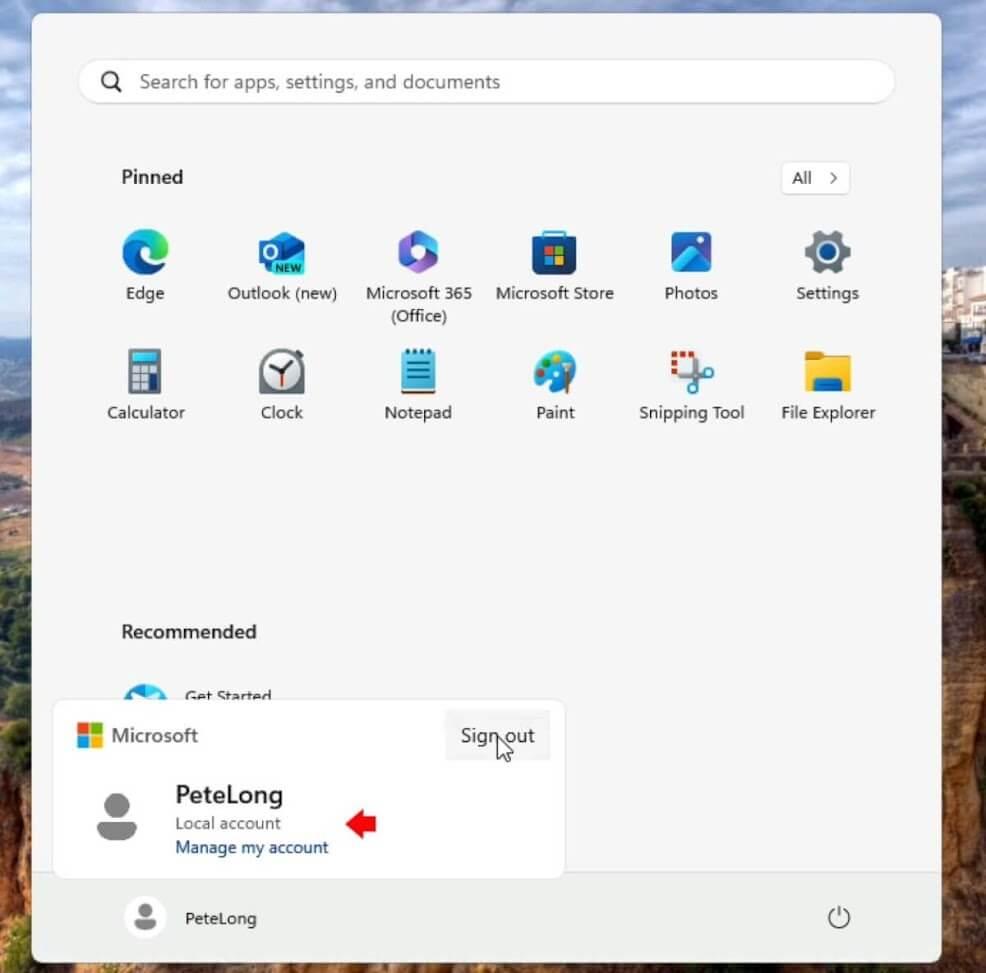
Task: Click the Recommended section heading
Action: pyautogui.click(x=189, y=632)
